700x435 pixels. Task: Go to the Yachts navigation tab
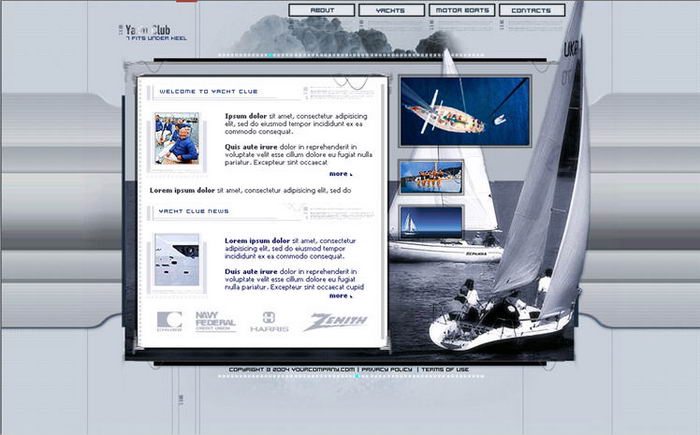[x=391, y=11]
